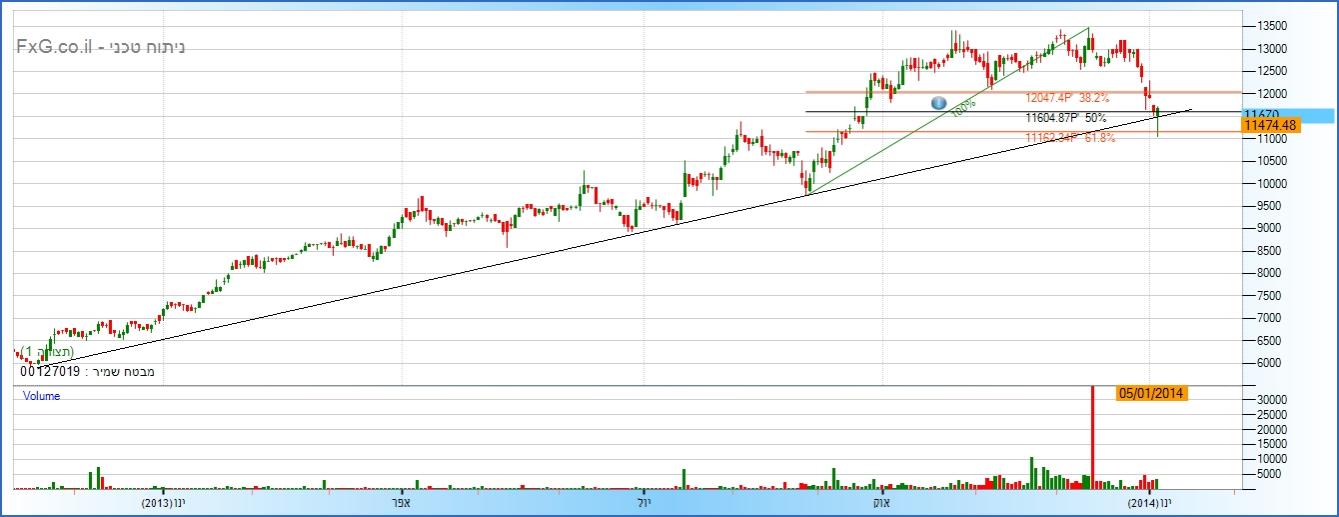This screenshot has height=517, width=1339.
Task: Select the green 100% Fibonacci trendline label
Action: pyautogui.click(x=962, y=108)
